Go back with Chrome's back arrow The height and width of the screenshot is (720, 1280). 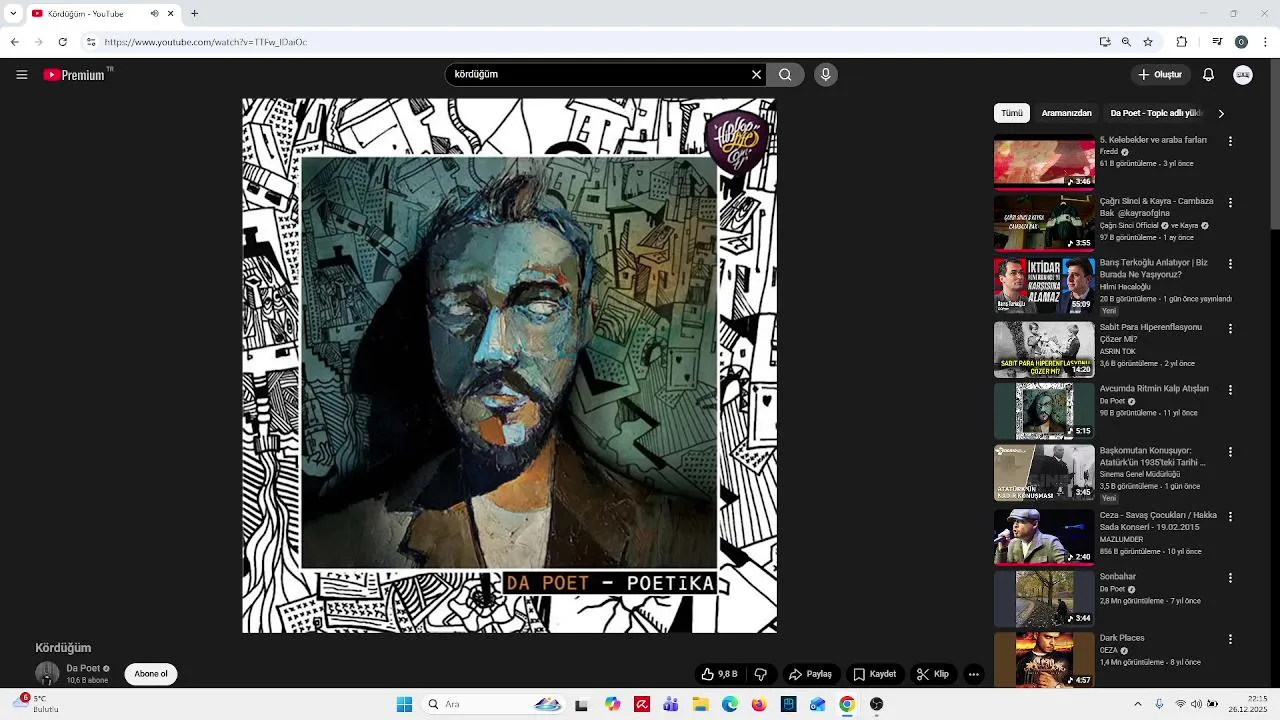(x=14, y=42)
